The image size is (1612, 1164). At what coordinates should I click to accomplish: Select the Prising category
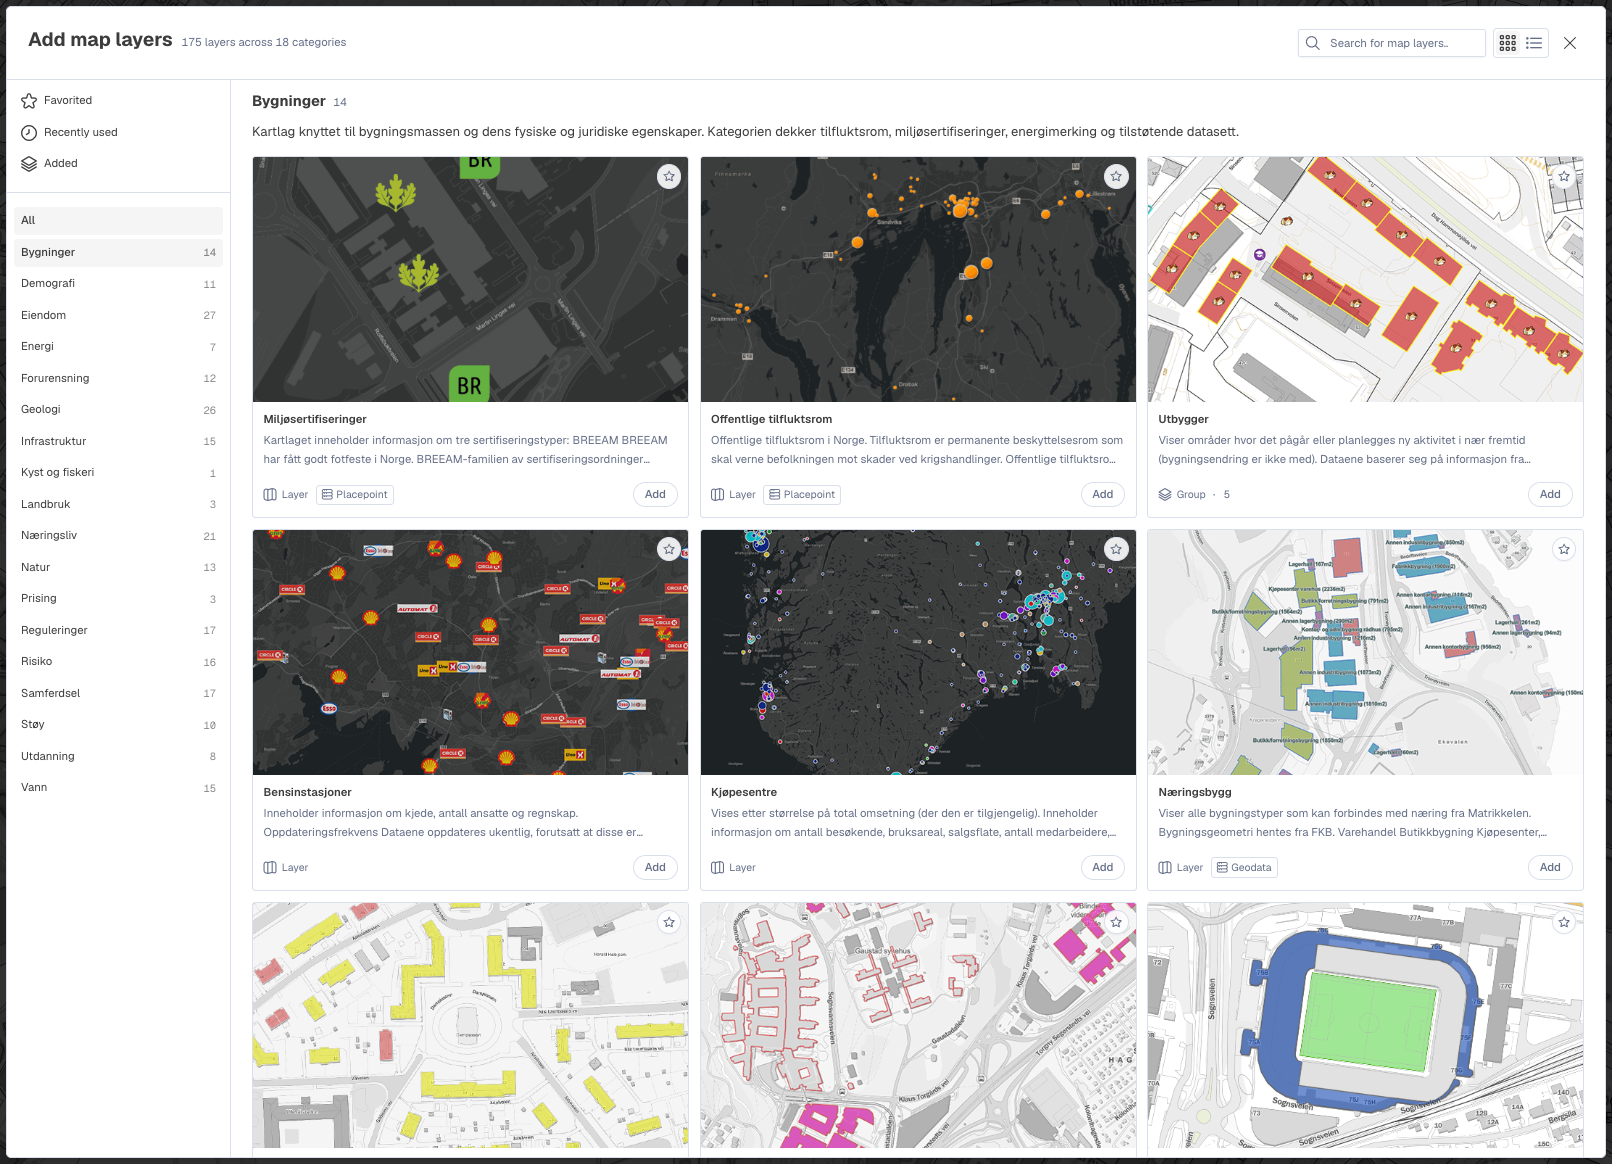[118, 598]
